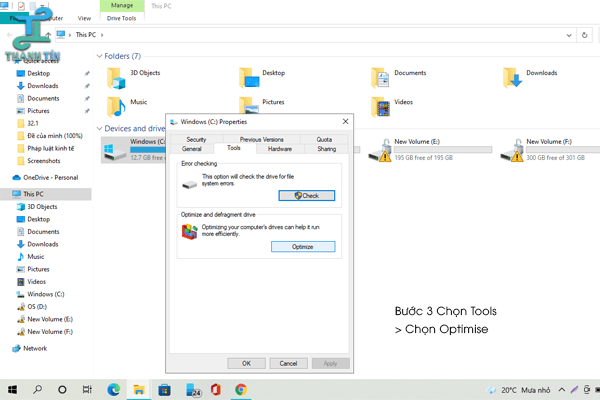Open the Security tab
The height and width of the screenshot is (400, 600).
click(x=196, y=139)
